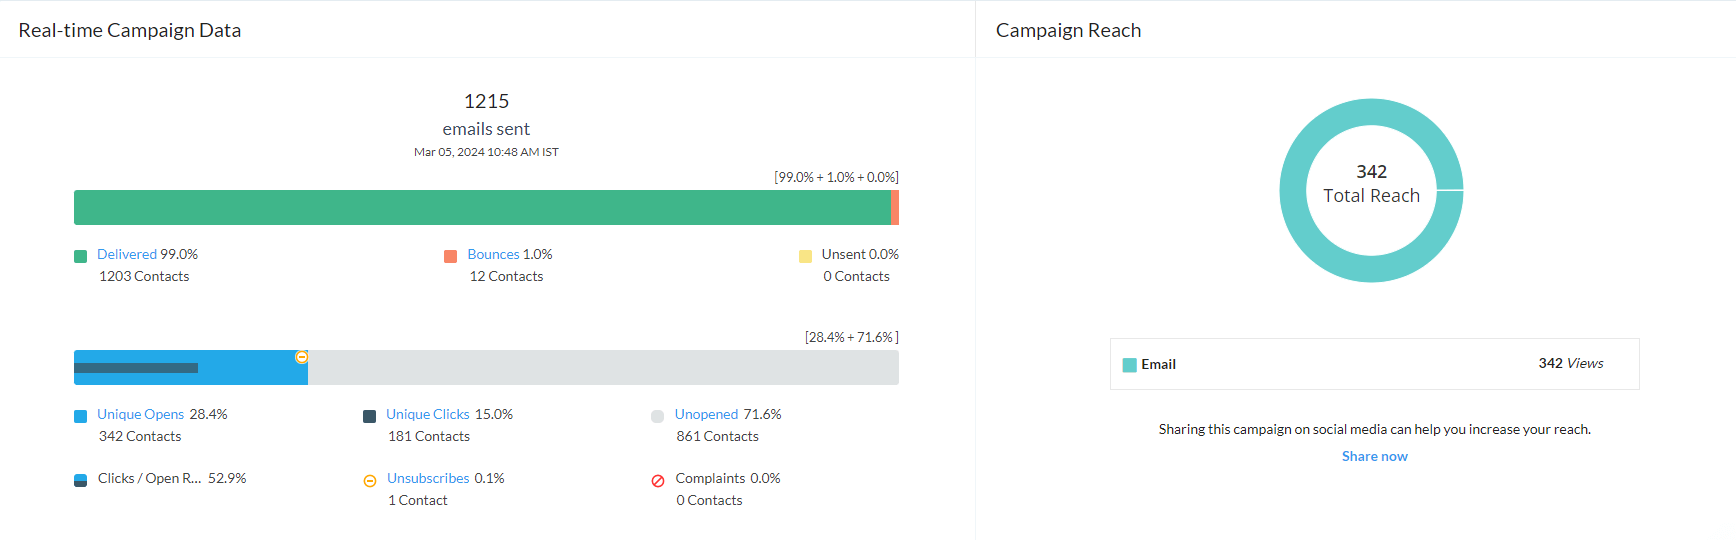Click the red Complaints icon
Image resolution: width=1736 pixels, height=540 pixels.
[x=658, y=481]
